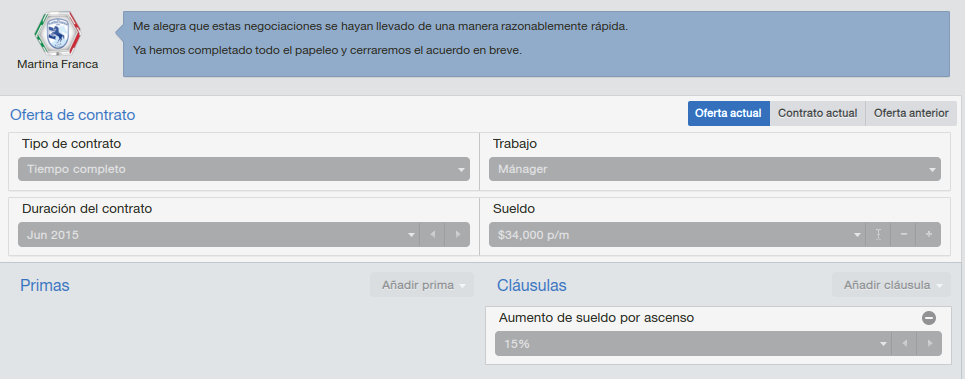Click the Añadir cláusula button

(x=892, y=285)
